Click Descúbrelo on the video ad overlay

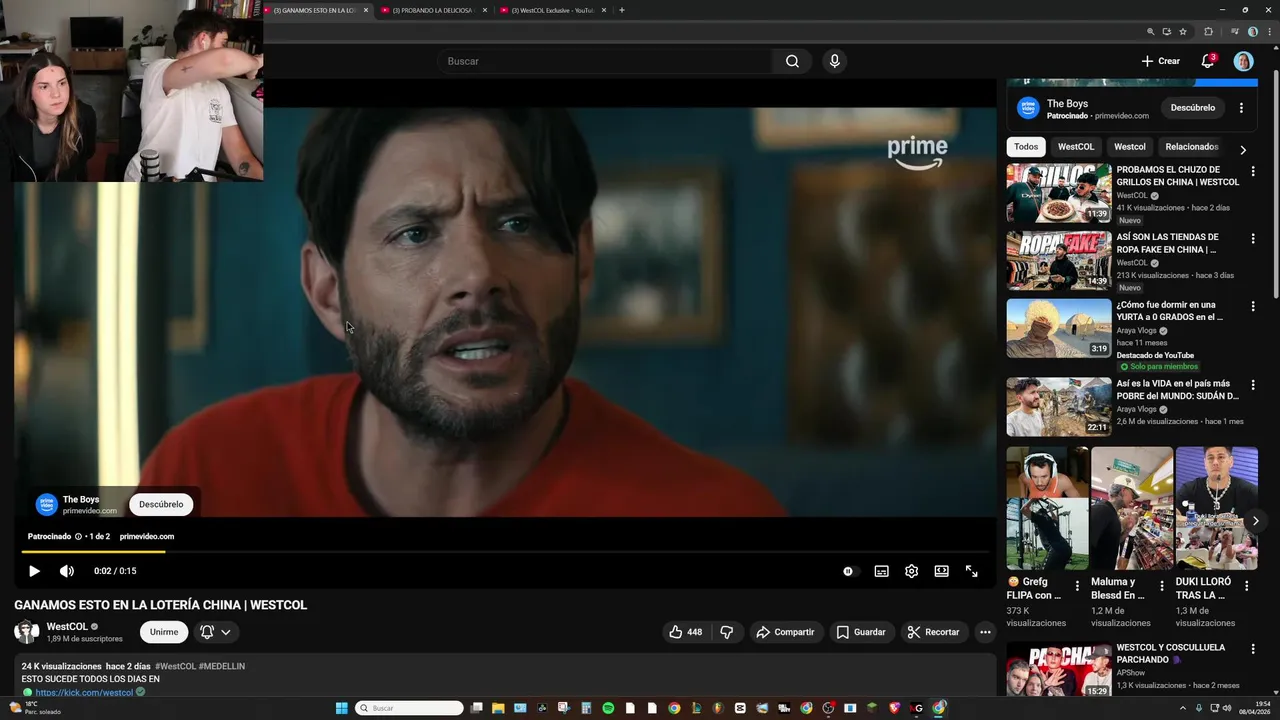pos(161,504)
